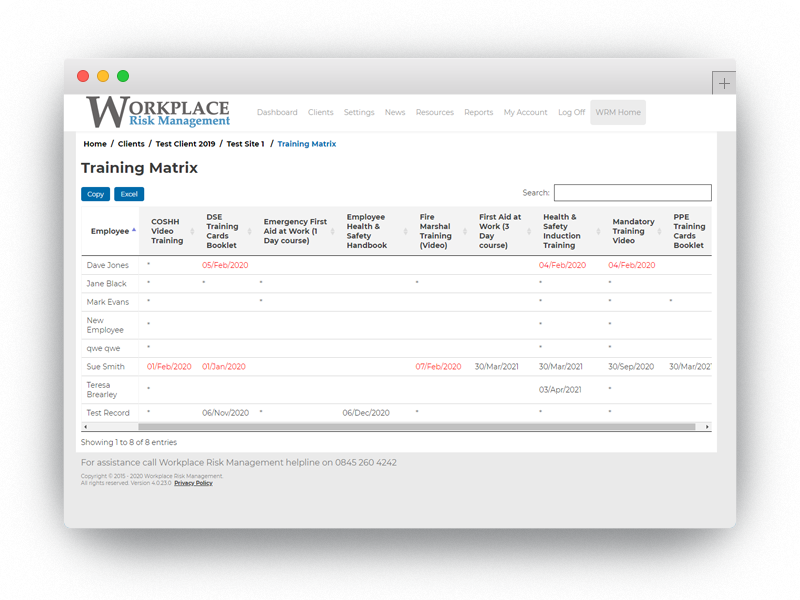Select the Test Record employee row
The image size is (800, 600).
396,413
